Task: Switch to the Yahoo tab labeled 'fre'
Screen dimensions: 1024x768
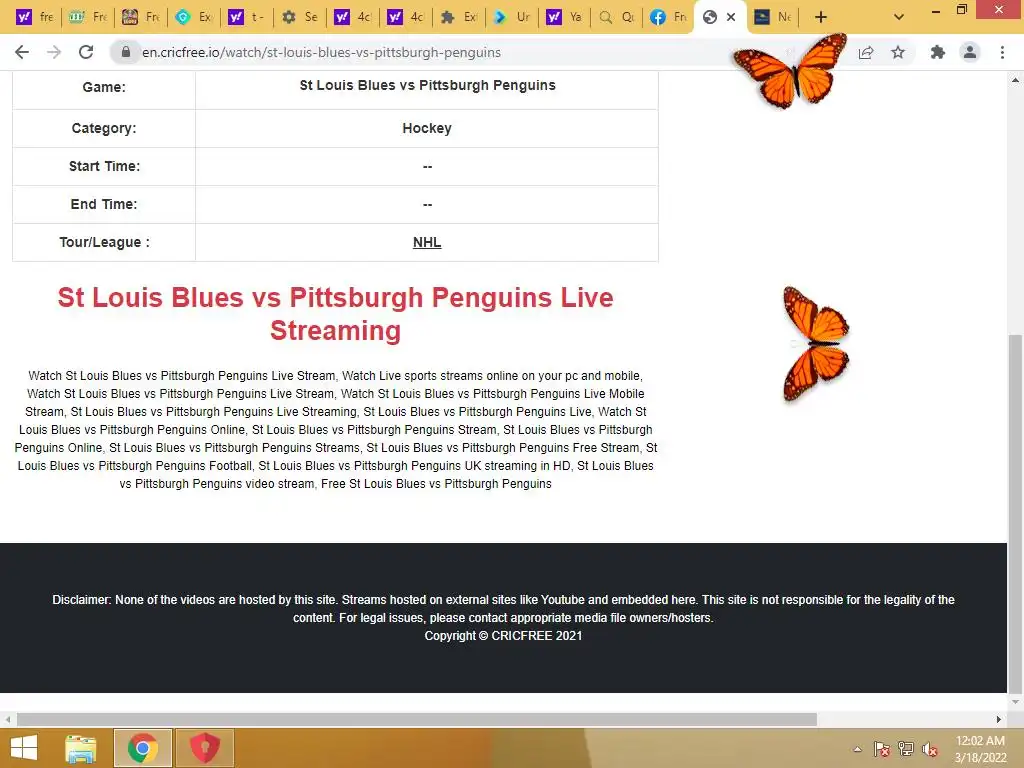Action: click(x=35, y=17)
